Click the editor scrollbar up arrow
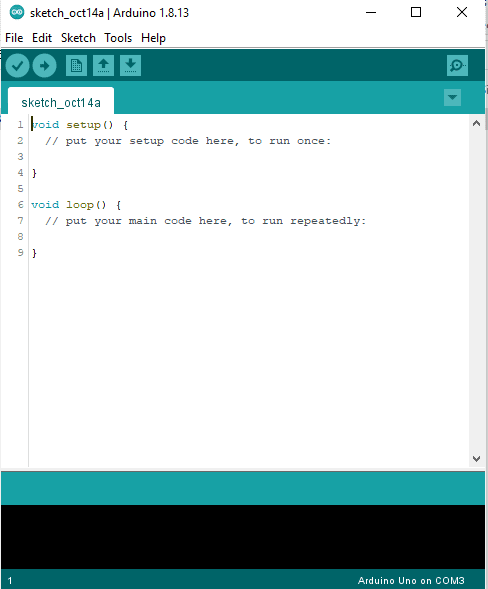This screenshot has height=589, width=488. pyautogui.click(x=476, y=123)
